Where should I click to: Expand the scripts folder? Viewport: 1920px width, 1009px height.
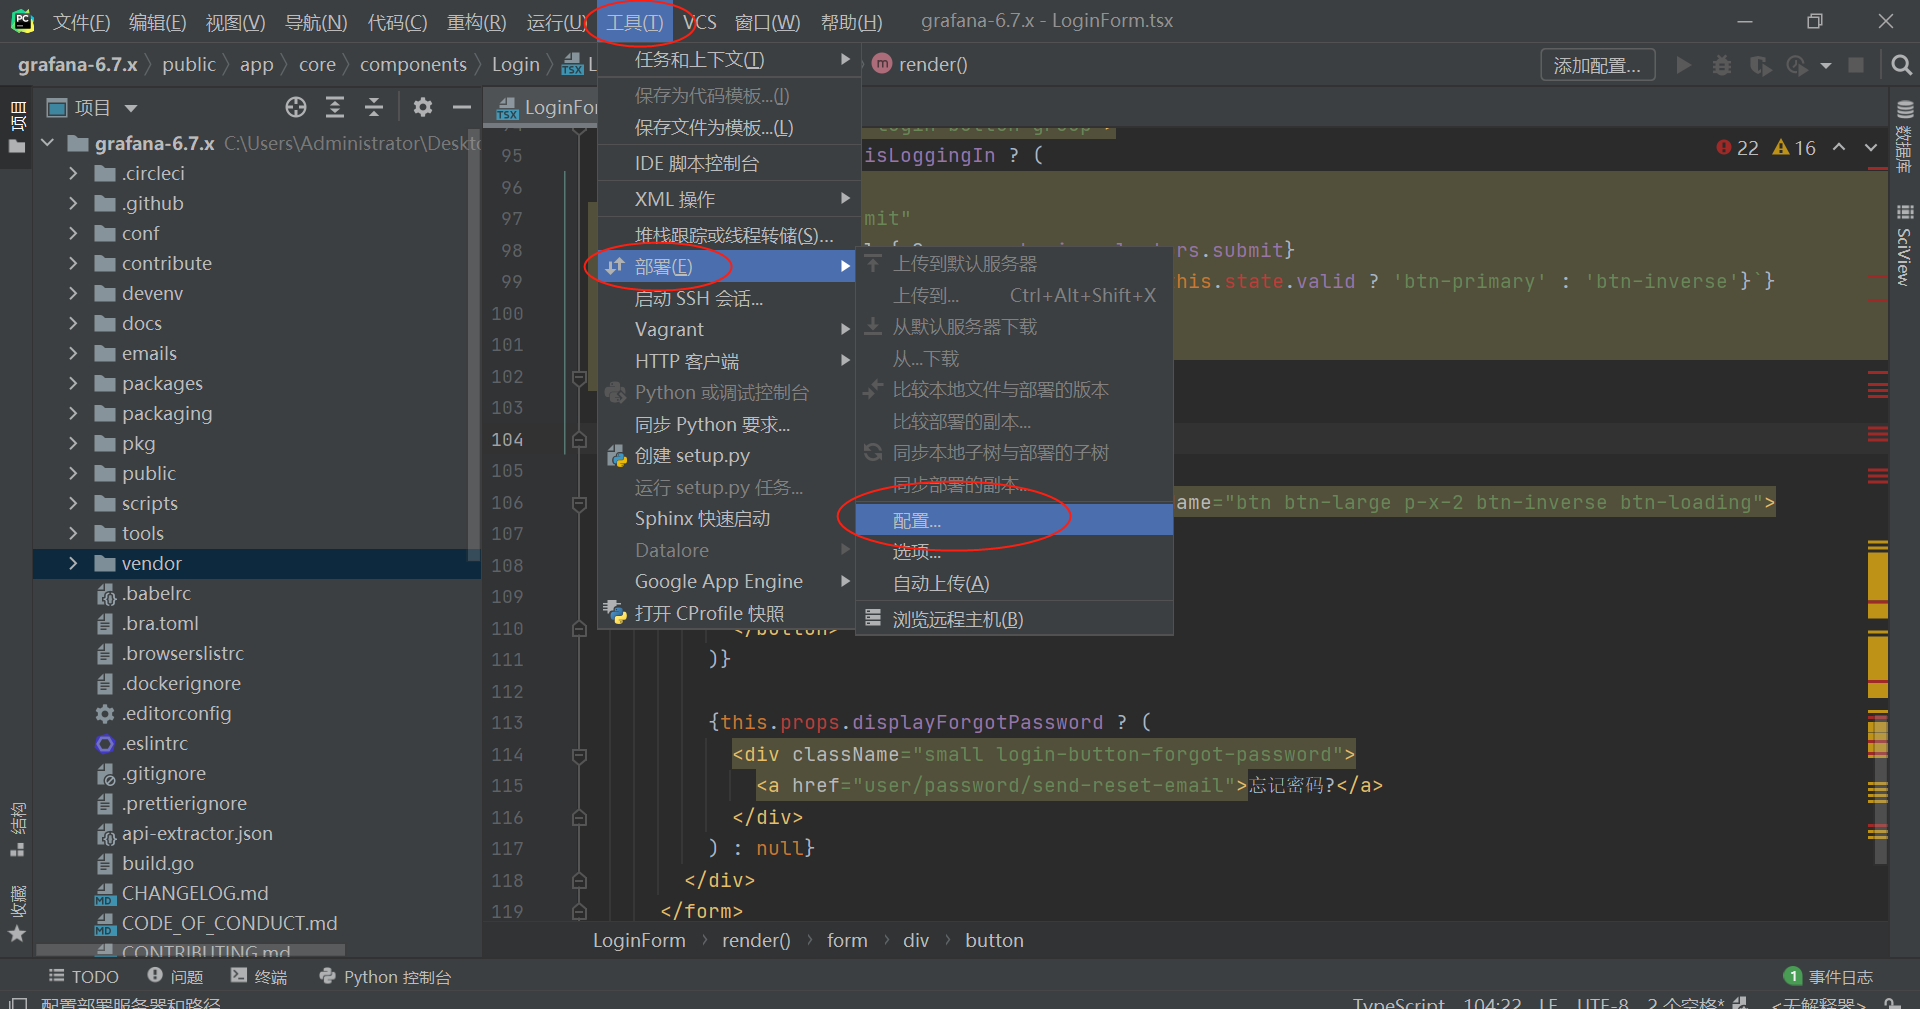click(72, 503)
